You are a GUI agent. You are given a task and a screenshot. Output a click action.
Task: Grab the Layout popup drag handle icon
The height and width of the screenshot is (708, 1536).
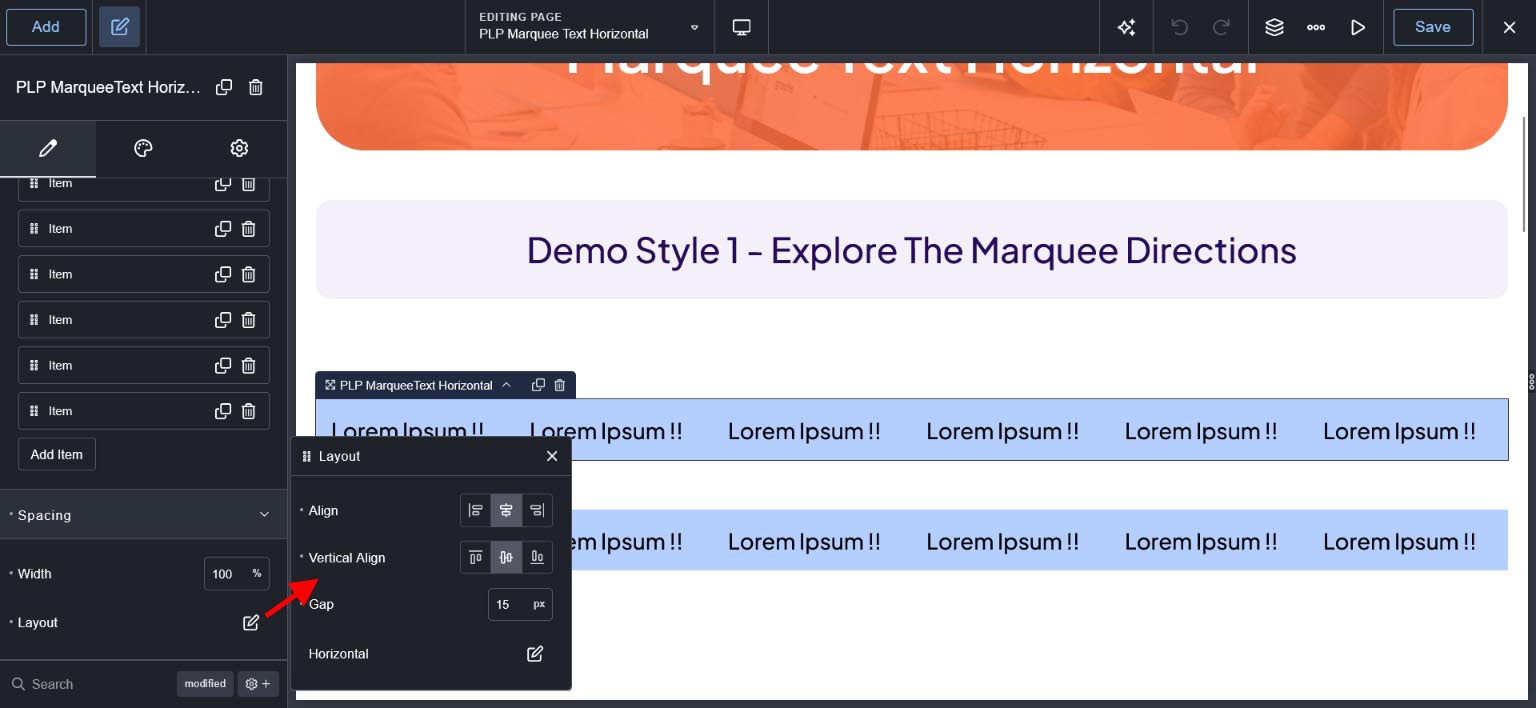(x=306, y=456)
